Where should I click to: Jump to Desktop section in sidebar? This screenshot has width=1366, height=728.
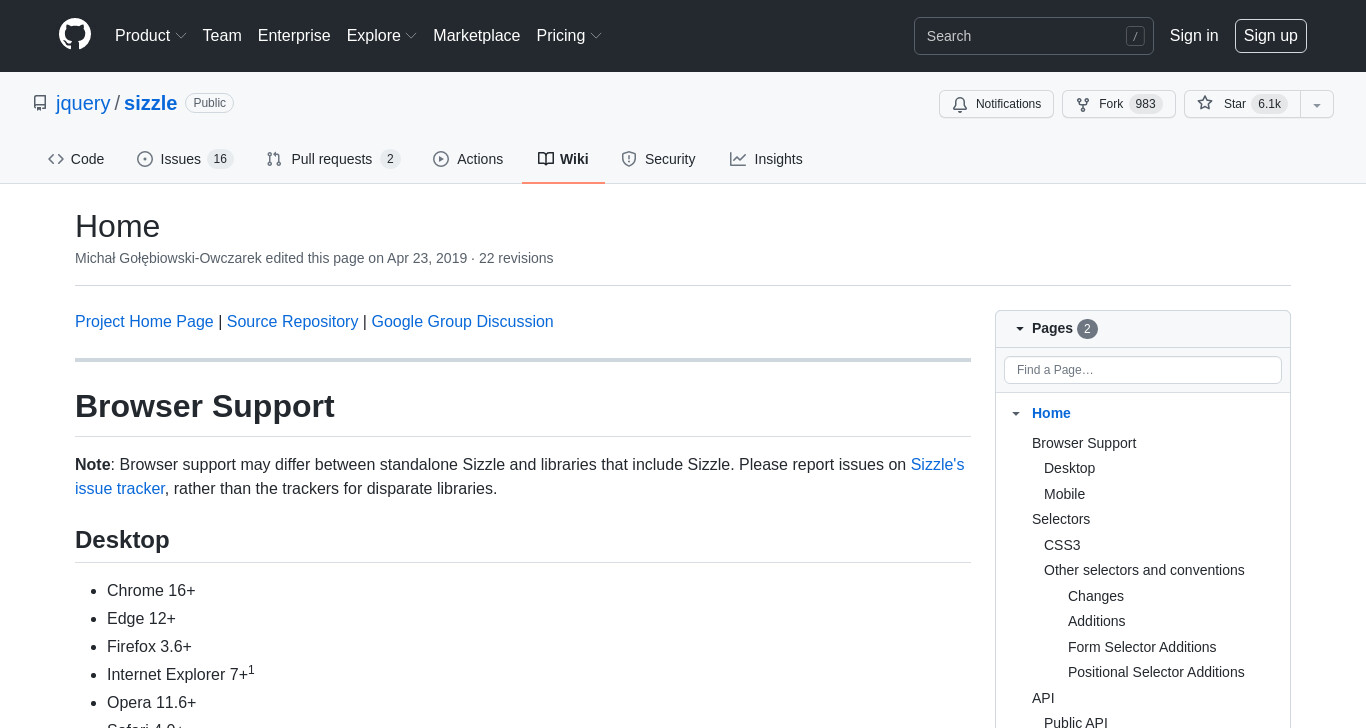[x=1069, y=468]
